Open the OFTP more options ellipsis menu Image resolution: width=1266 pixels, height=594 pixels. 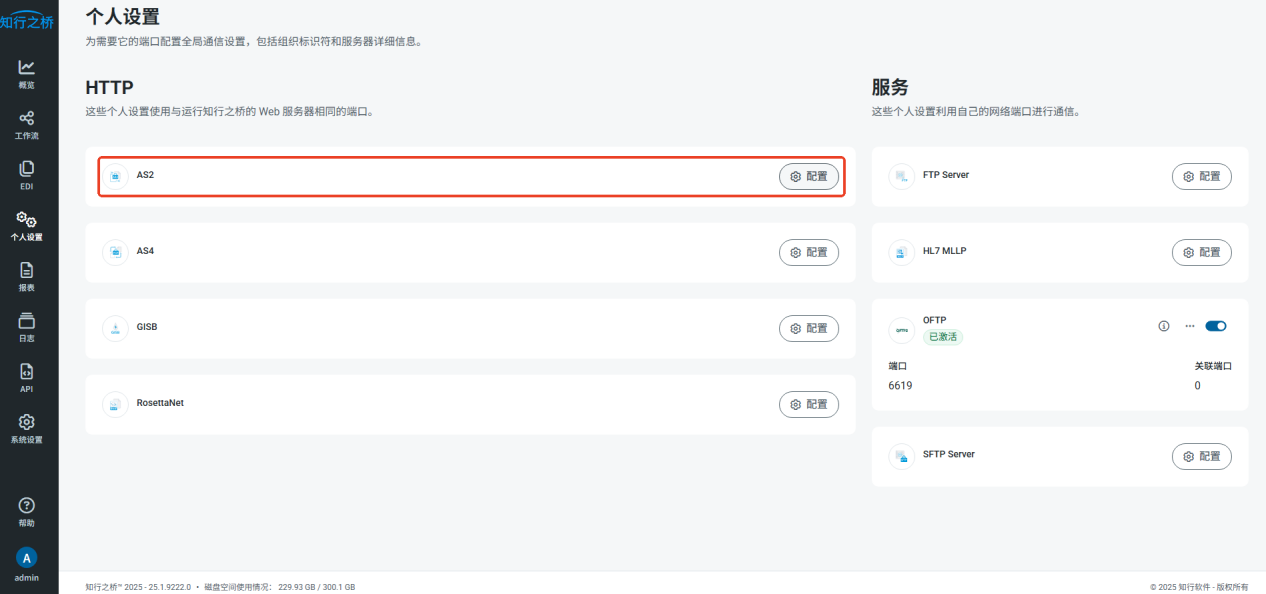pyautogui.click(x=1190, y=326)
